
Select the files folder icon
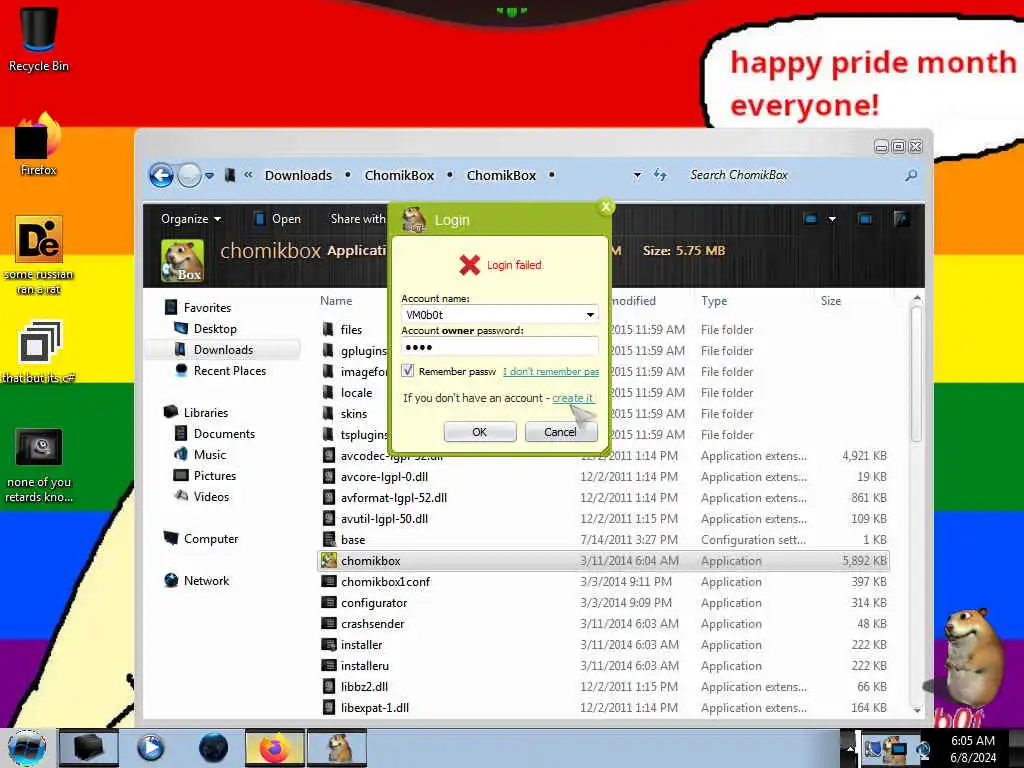[328, 330]
